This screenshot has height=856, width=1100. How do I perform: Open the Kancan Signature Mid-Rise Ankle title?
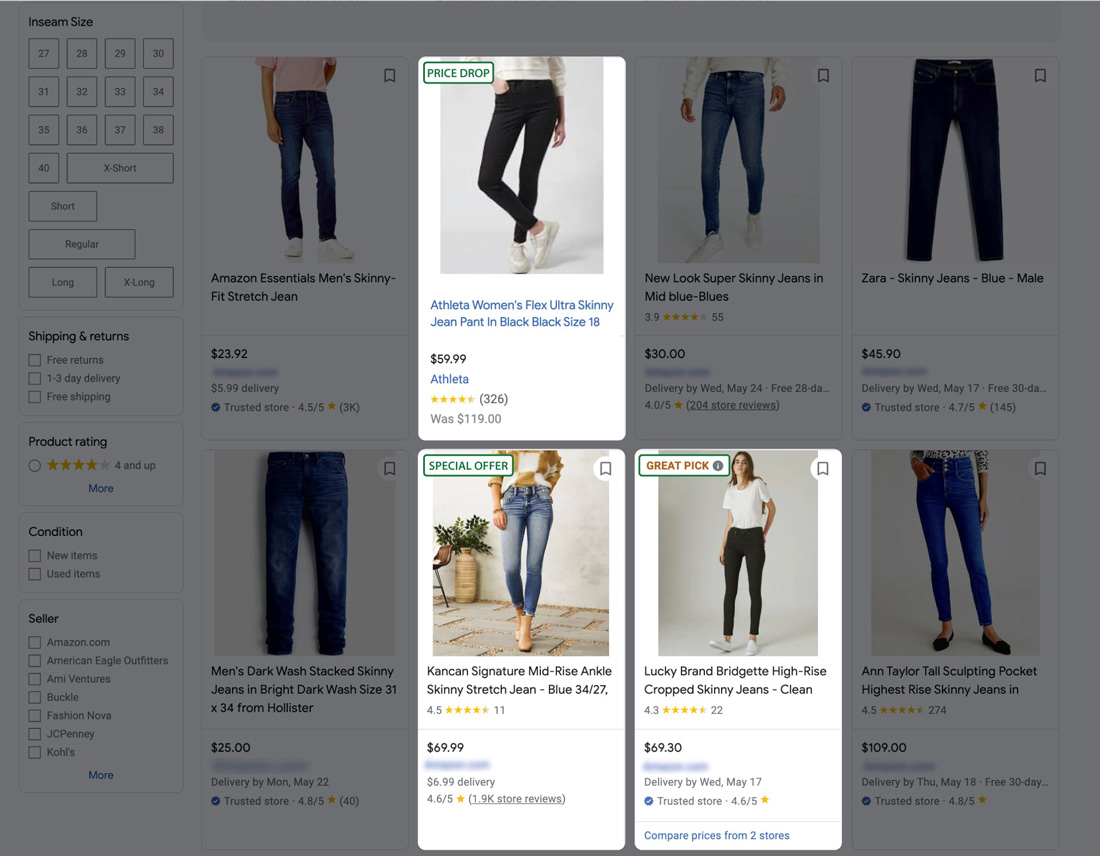click(519, 681)
